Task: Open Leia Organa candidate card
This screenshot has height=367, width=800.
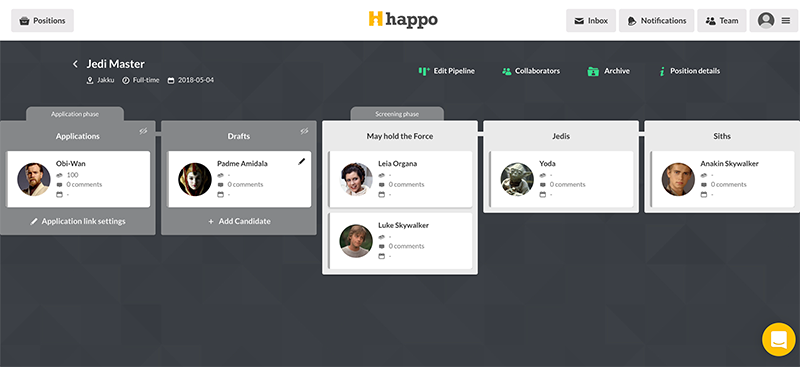Action: (400, 179)
